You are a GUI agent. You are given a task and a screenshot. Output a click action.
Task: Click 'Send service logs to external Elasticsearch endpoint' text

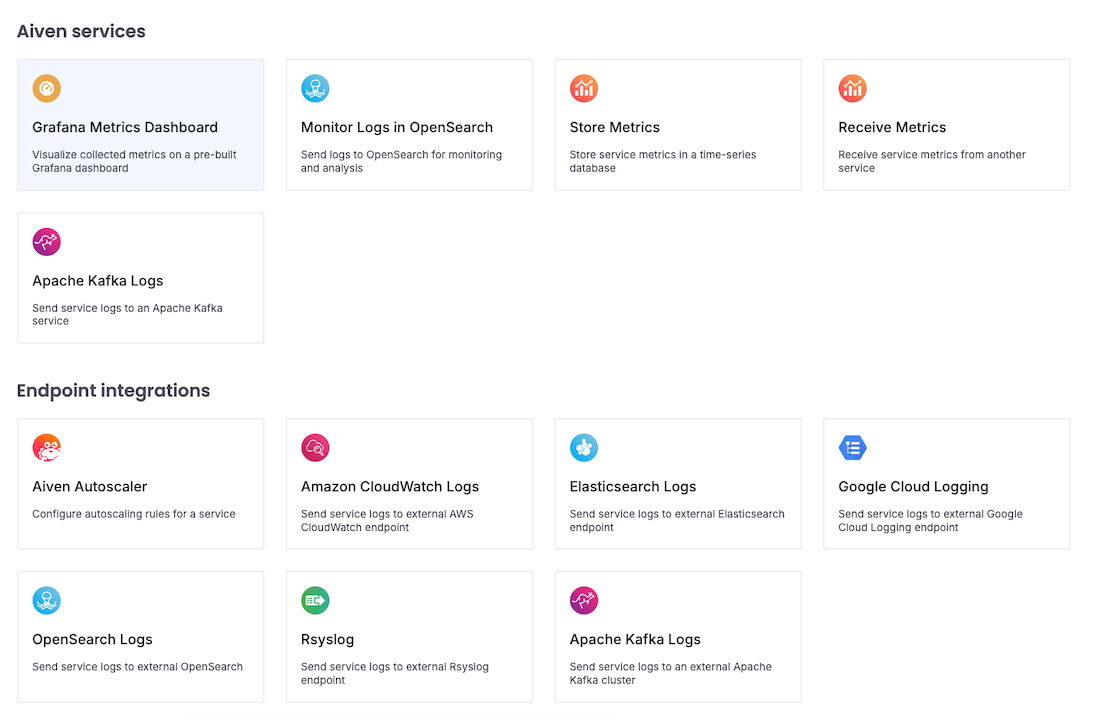tap(676, 520)
